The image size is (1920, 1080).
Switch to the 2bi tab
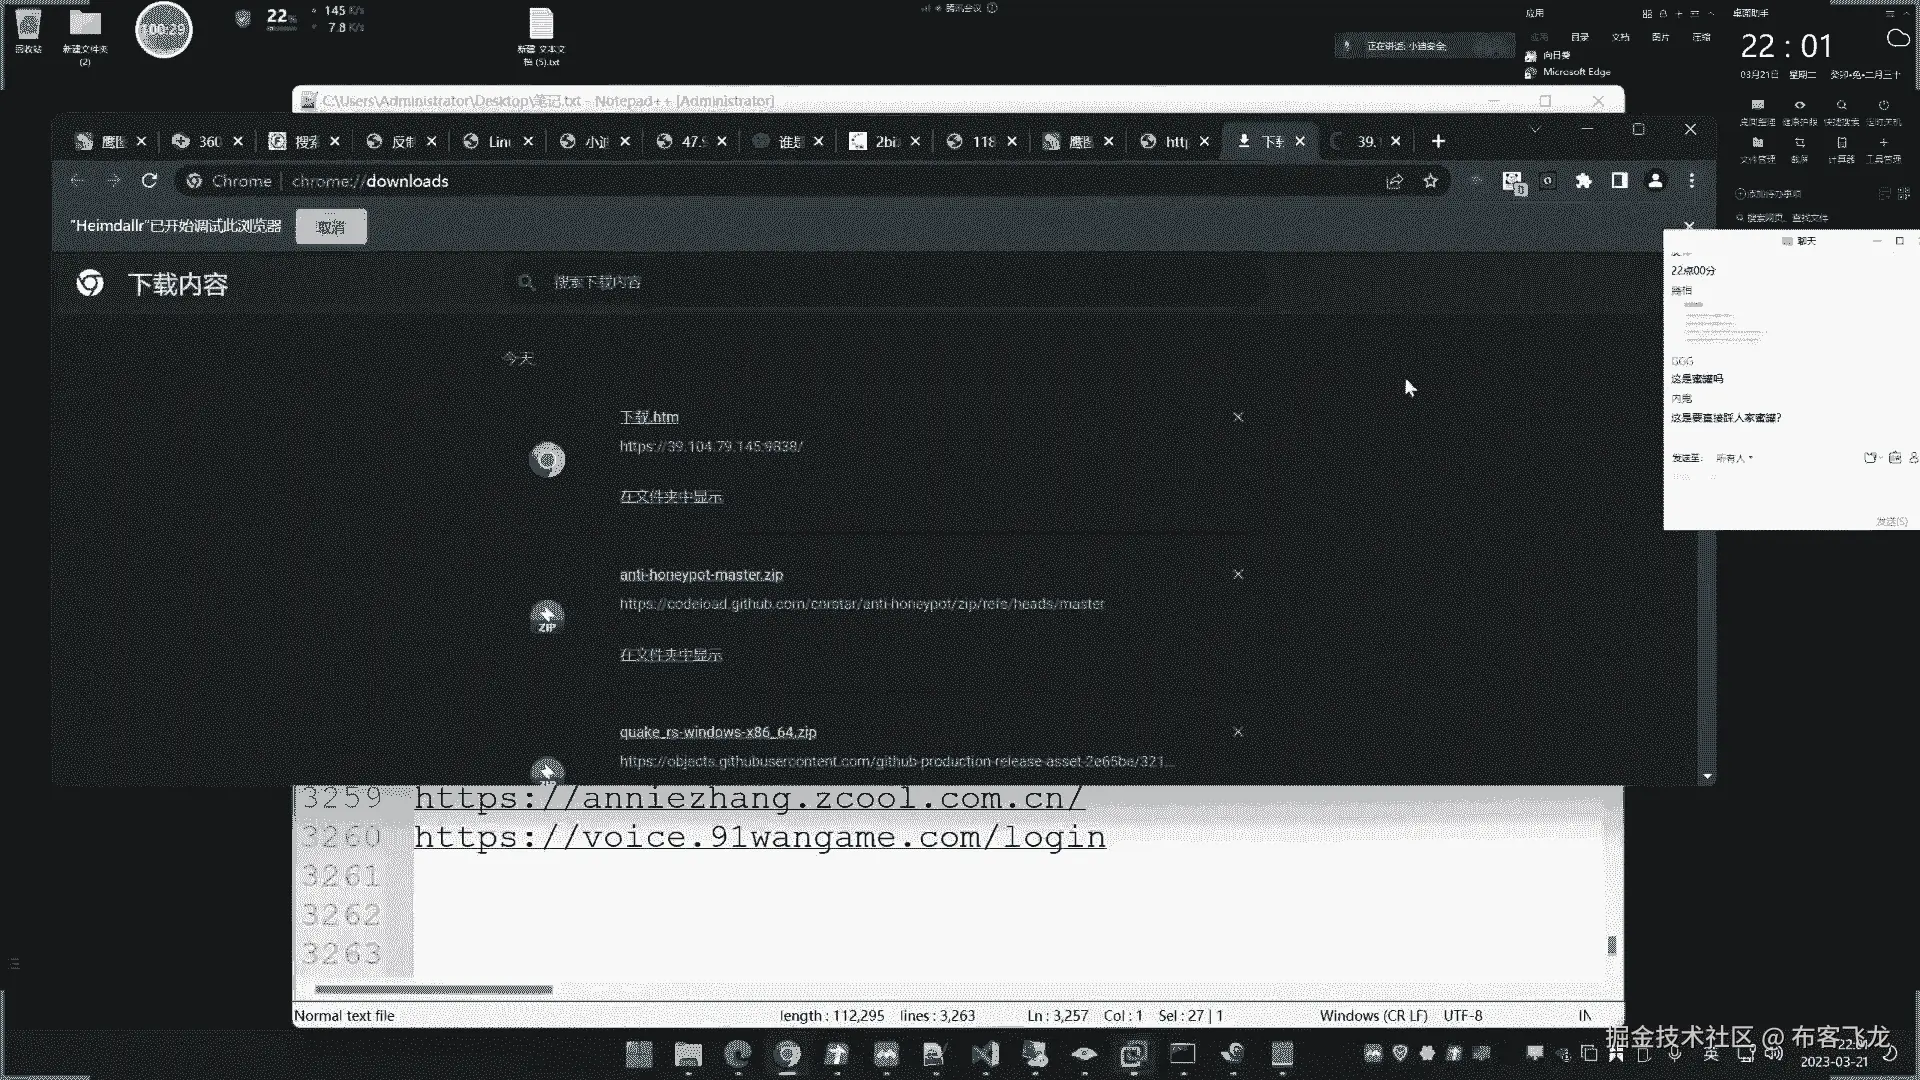coord(884,141)
